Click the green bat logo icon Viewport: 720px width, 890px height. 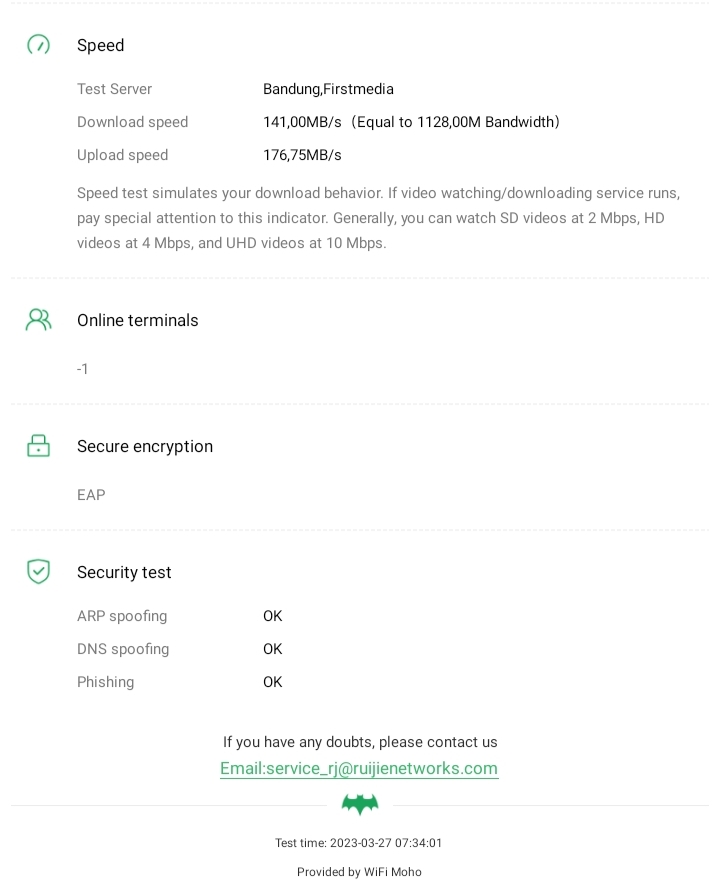coord(360,804)
